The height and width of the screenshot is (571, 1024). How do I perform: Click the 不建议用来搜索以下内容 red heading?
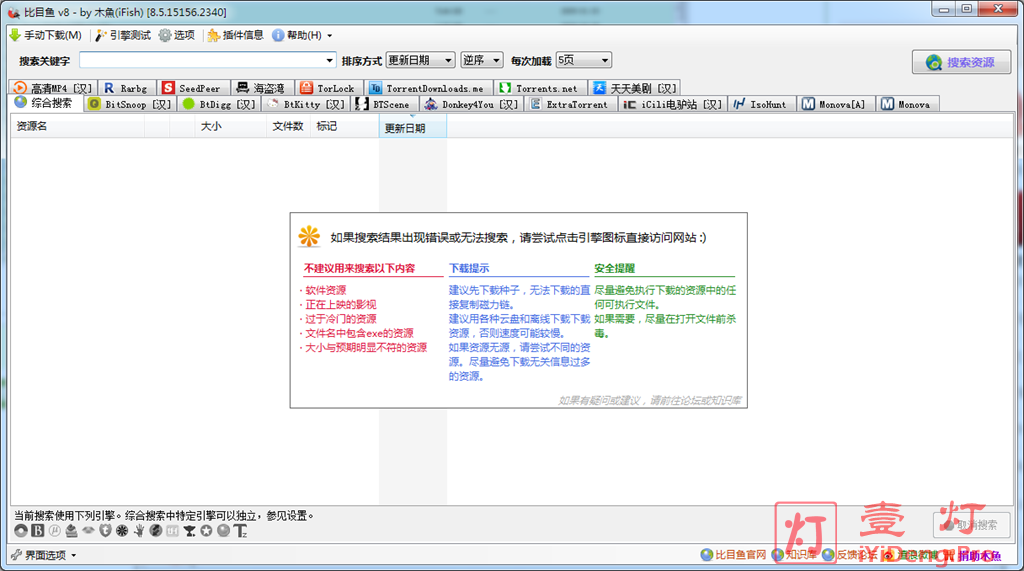tap(359, 269)
